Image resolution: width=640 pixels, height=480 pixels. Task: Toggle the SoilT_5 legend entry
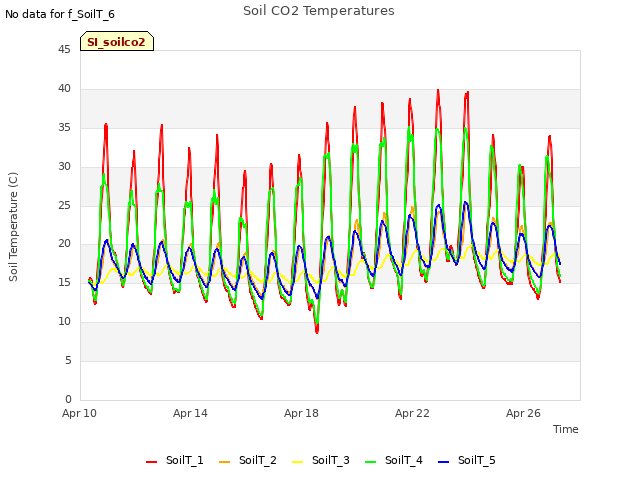467,460
